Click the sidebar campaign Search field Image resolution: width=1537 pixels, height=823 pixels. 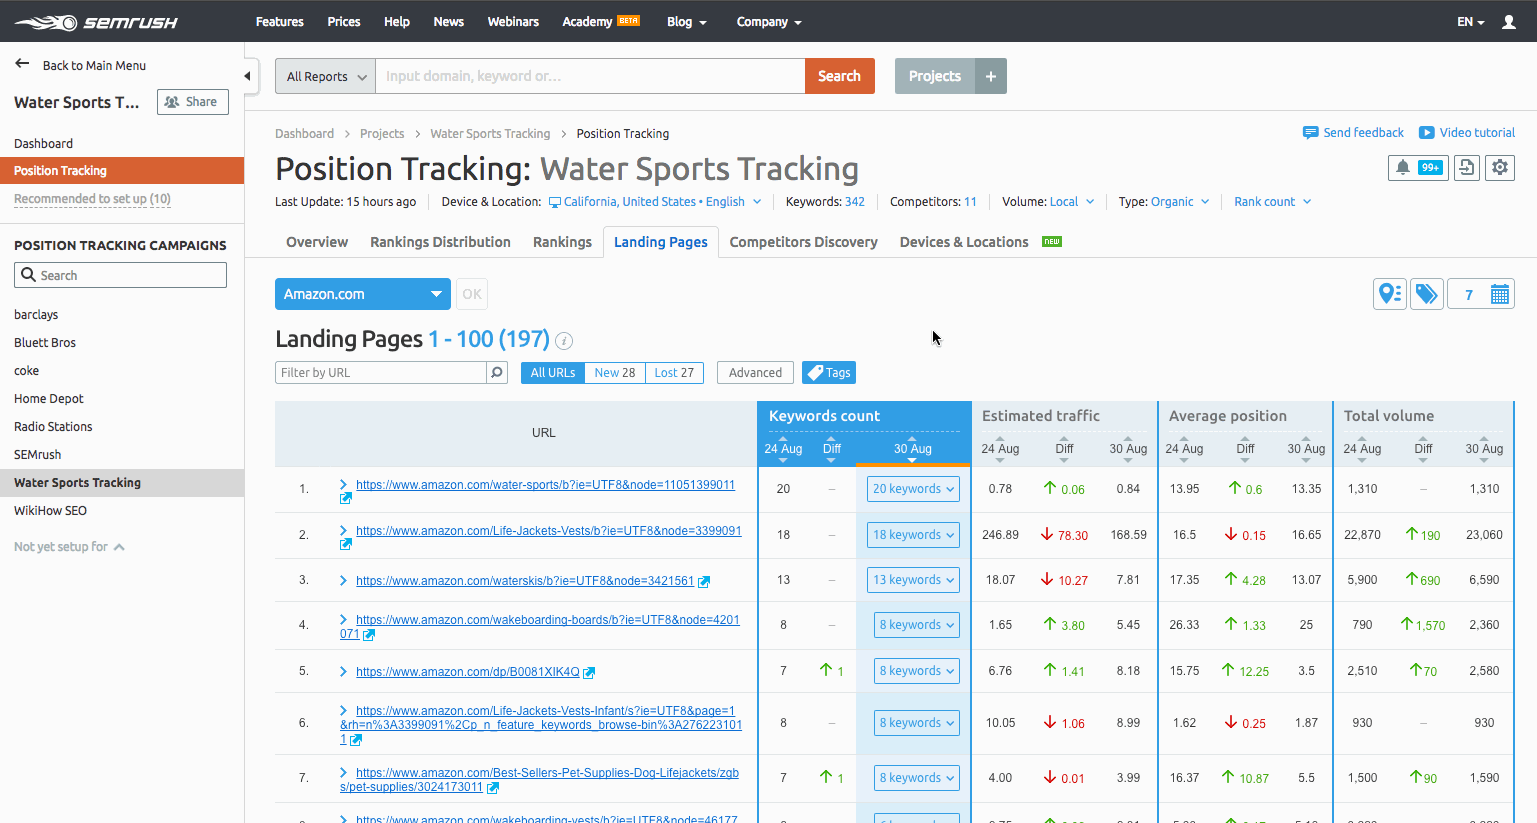pos(120,275)
